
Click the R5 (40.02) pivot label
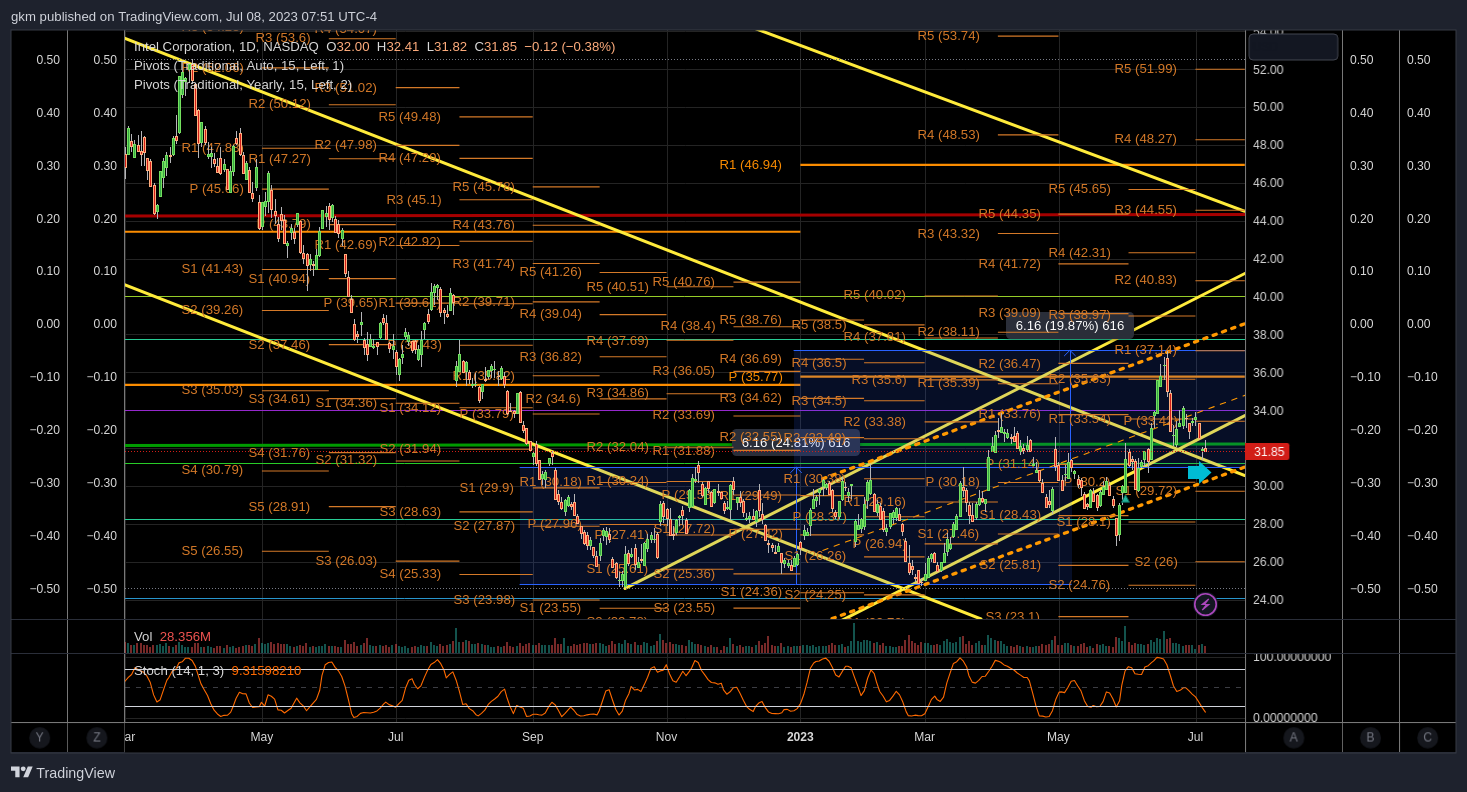coord(875,295)
